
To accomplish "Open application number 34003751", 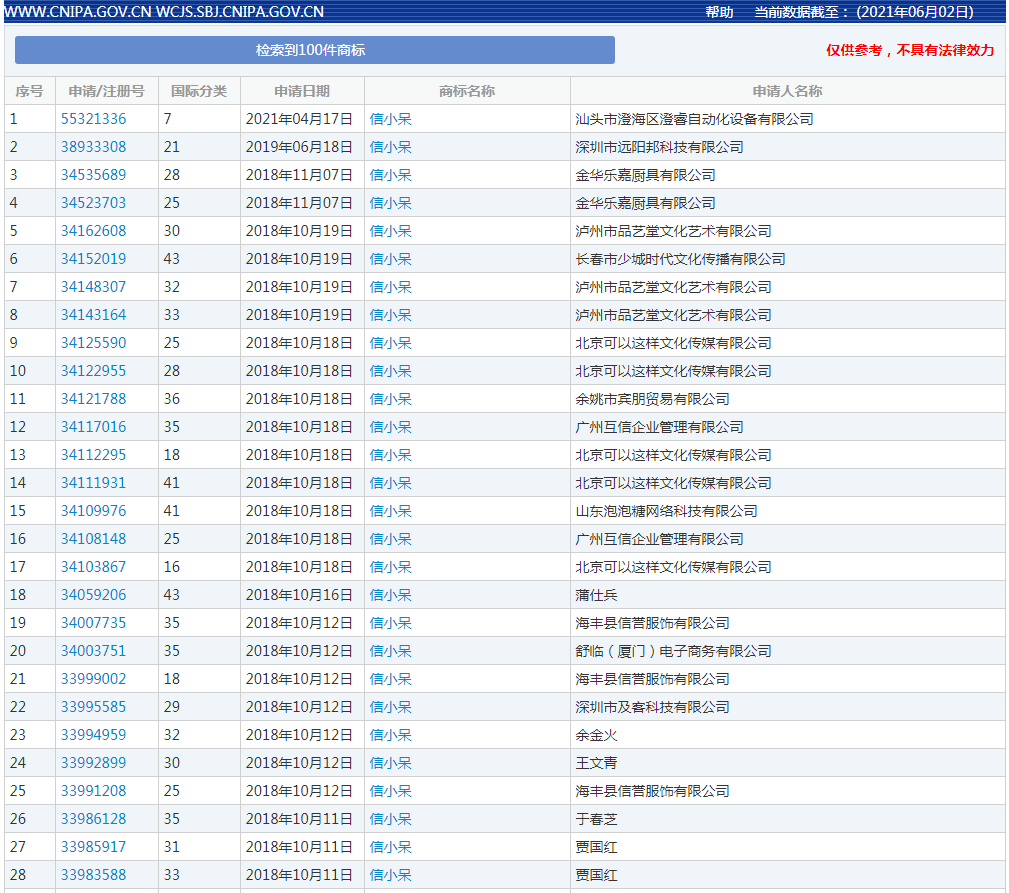I will pyautogui.click(x=93, y=650).
